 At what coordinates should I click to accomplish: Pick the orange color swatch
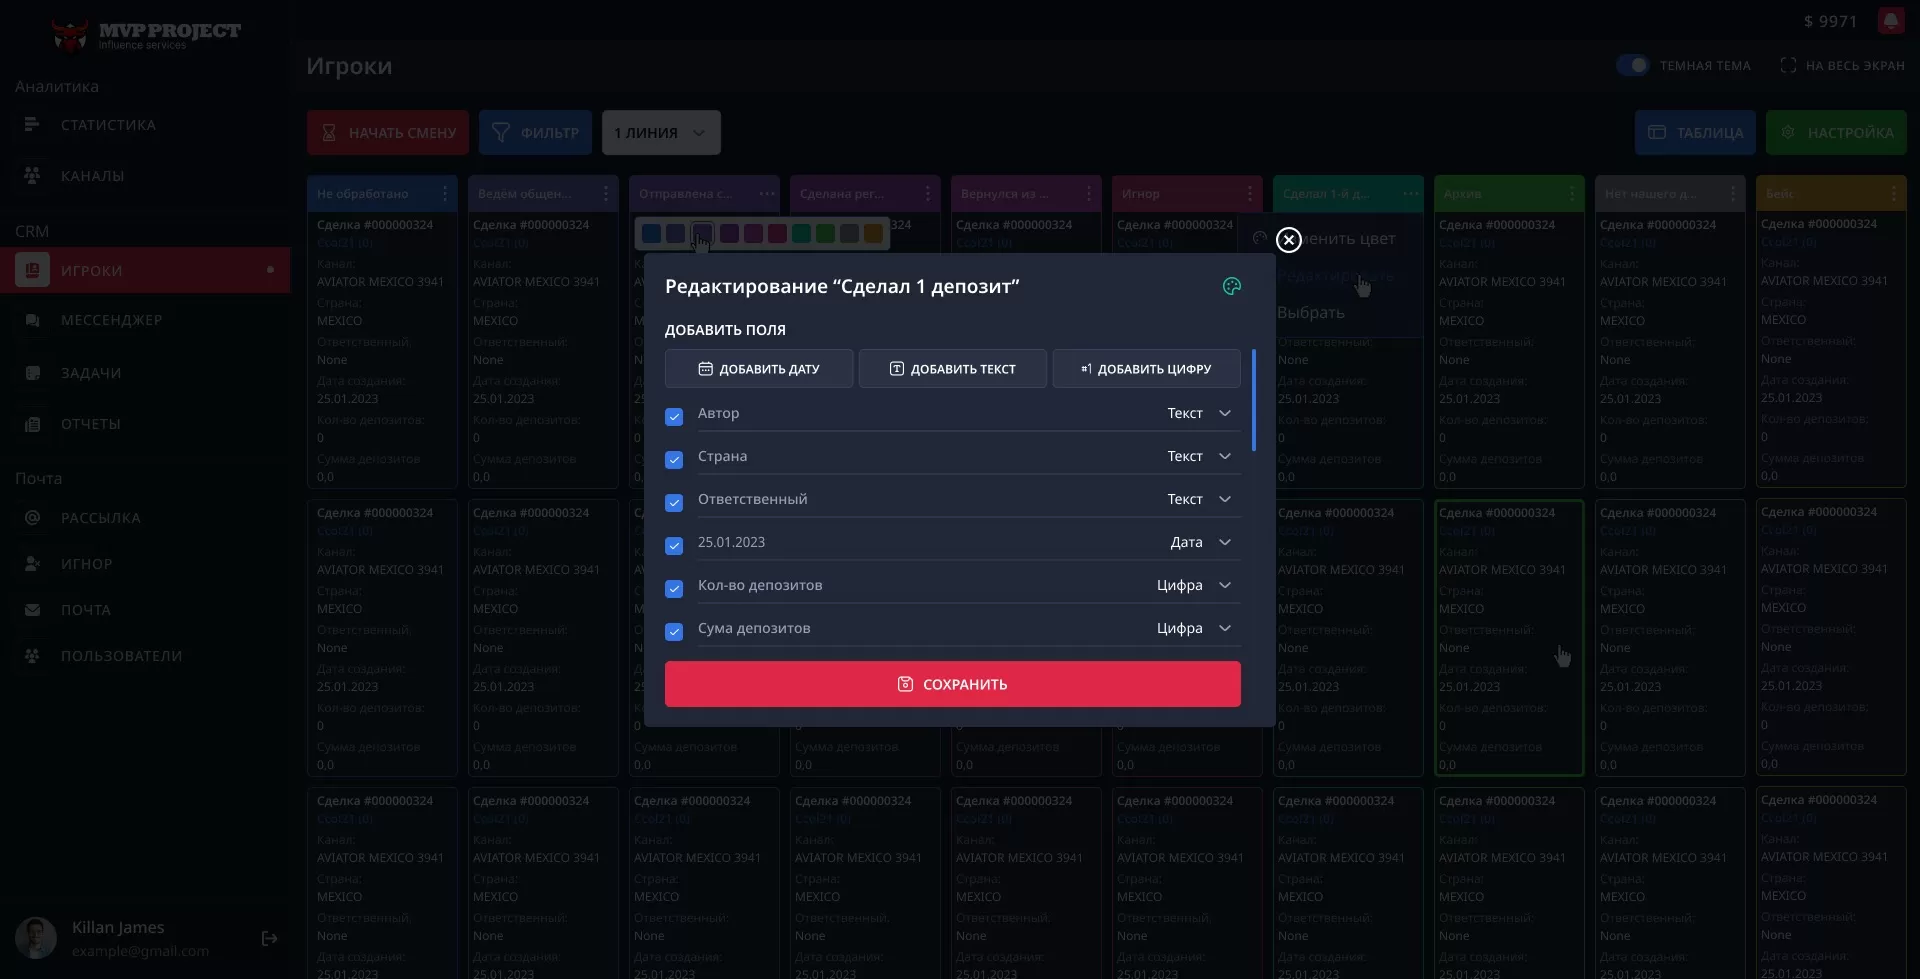tap(873, 234)
